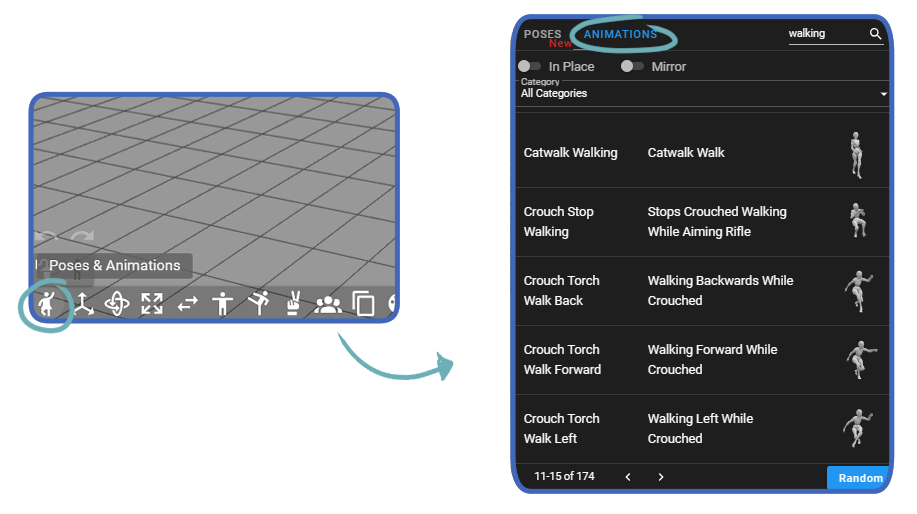Open the hand pose peace-sign icon
This screenshot has width=917, height=514.
tap(293, 303)
